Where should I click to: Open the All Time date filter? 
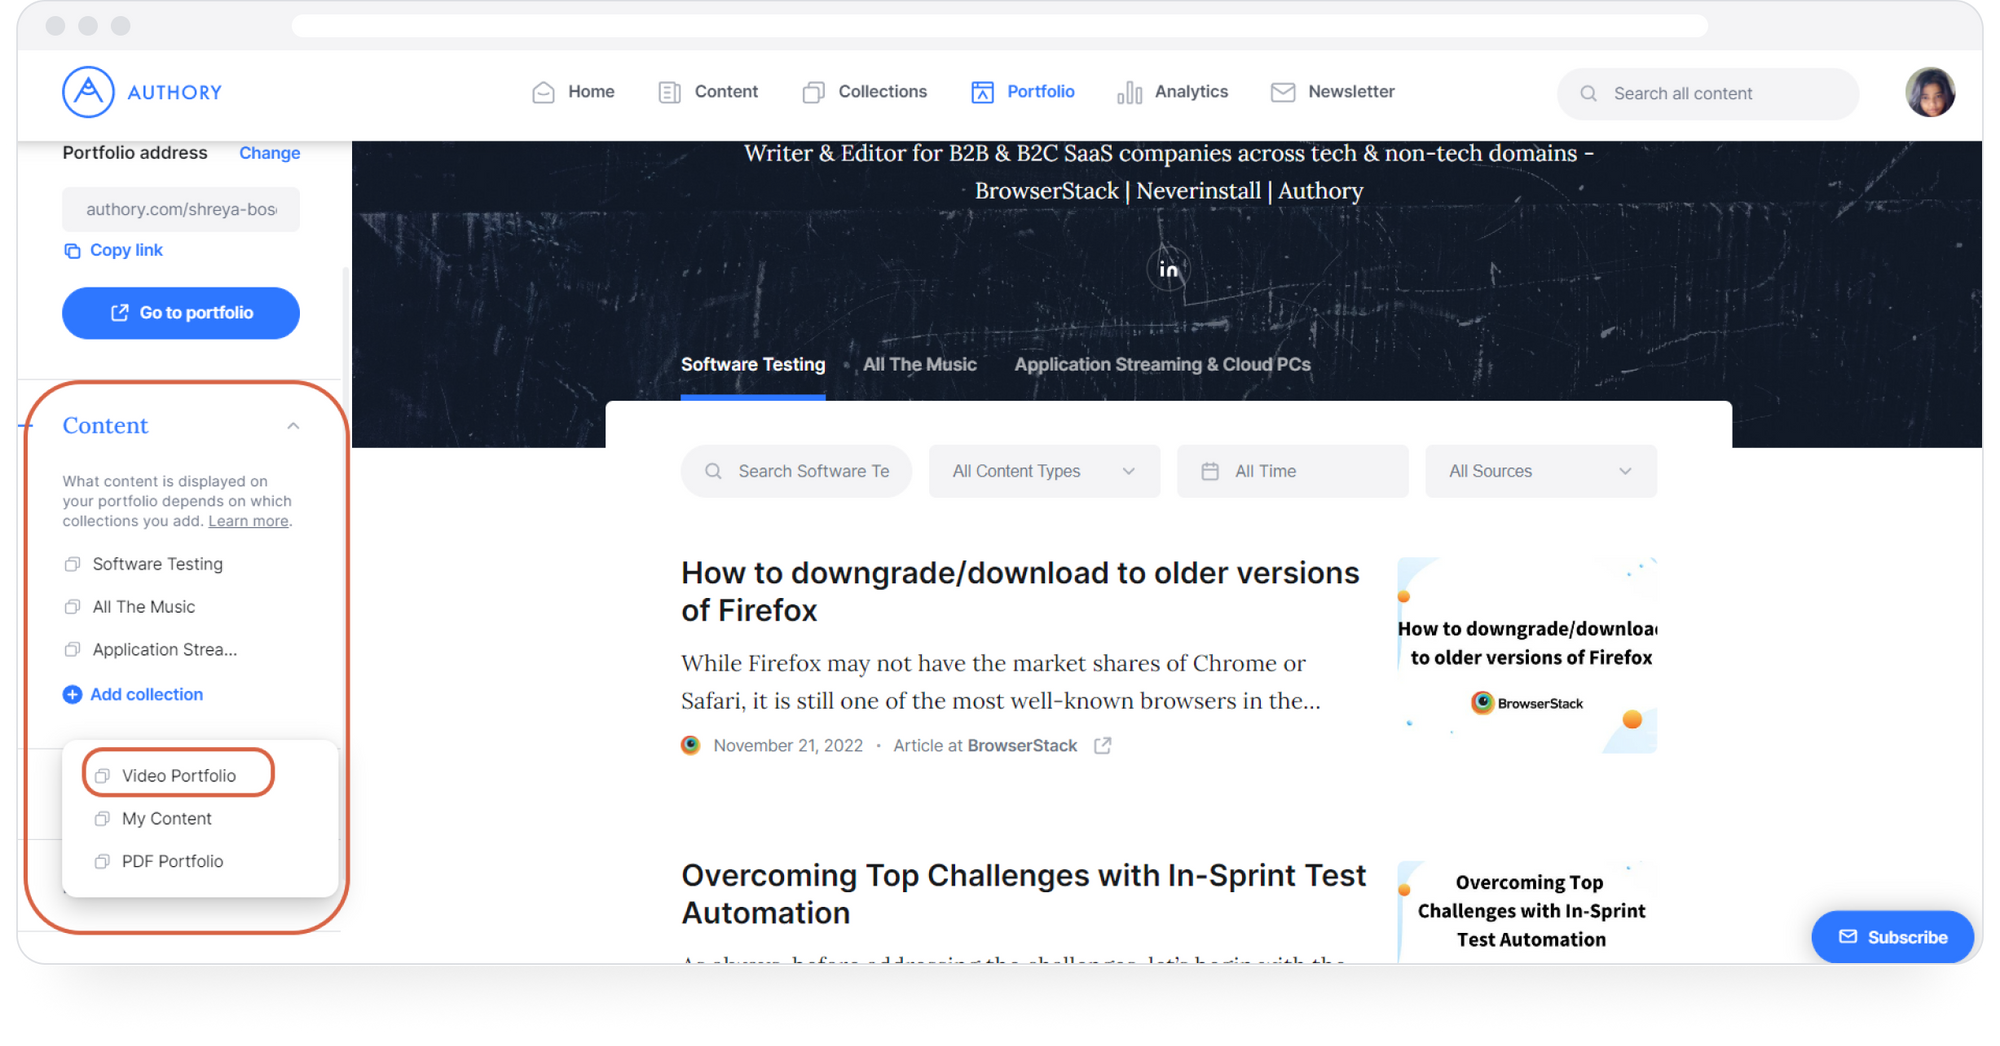click(x=1292, y=471)
